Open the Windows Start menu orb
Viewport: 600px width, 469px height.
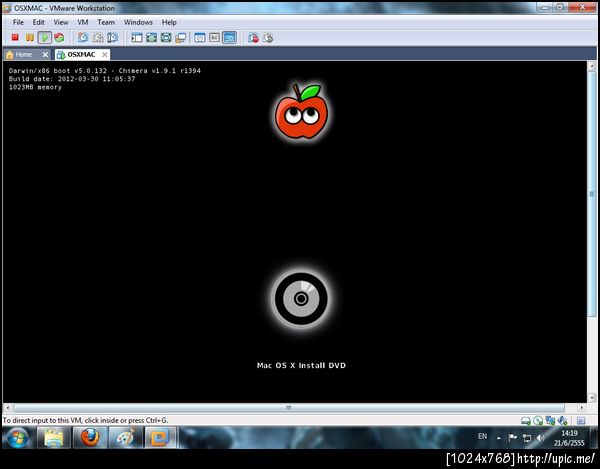[x=18, y=438]
